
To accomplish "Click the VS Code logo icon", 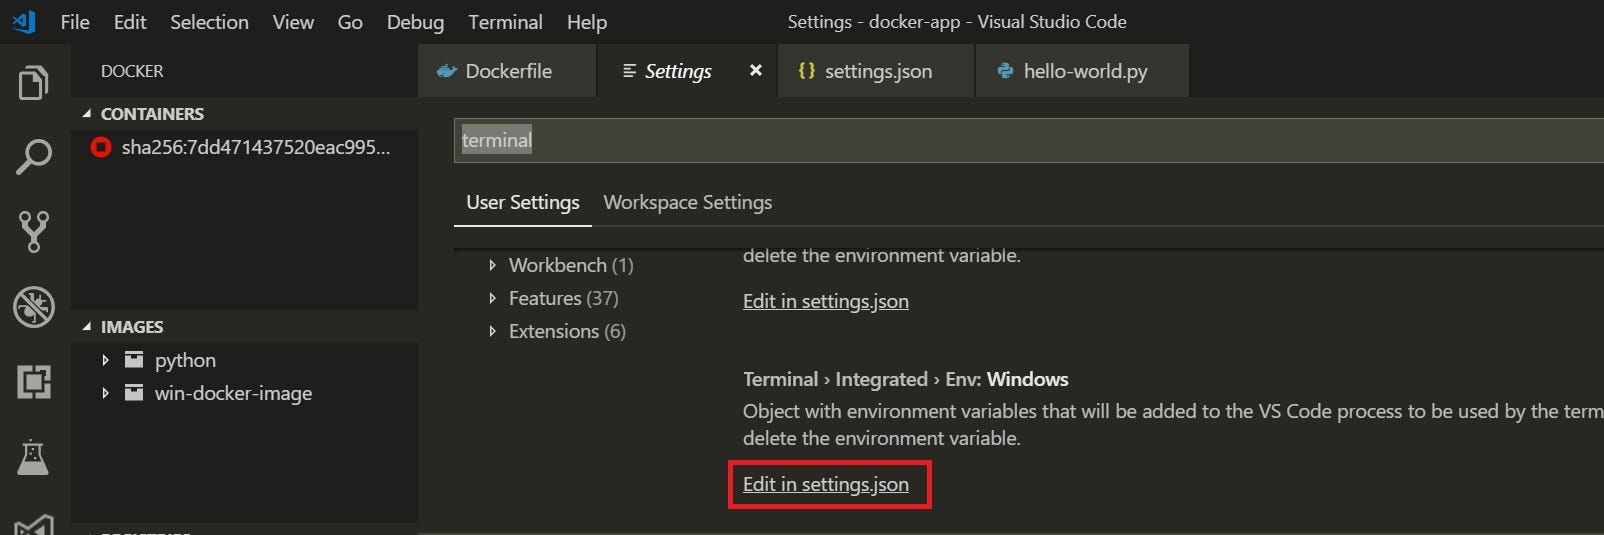I will click(24, 21).
